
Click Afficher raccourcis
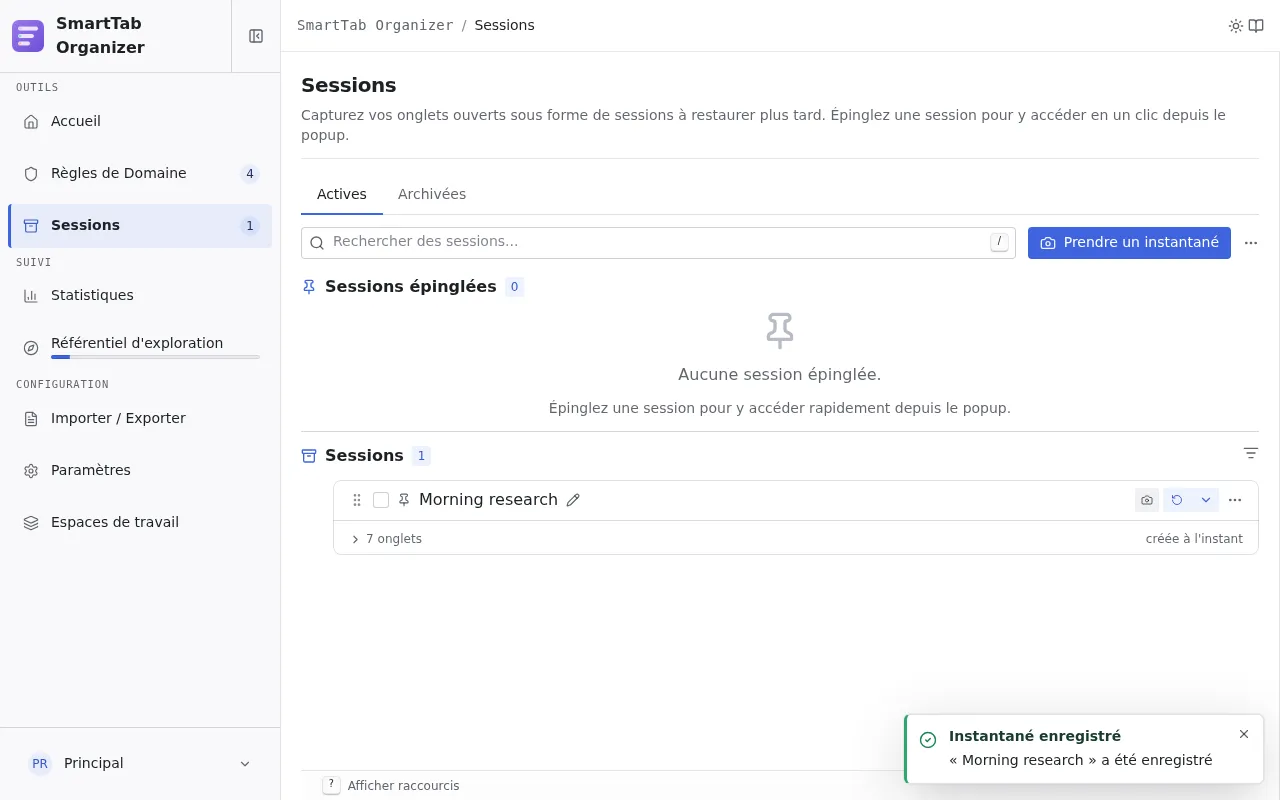coord(403,786)
